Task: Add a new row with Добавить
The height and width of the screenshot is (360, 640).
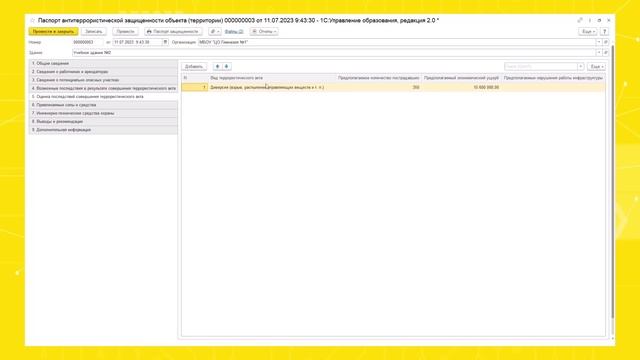Action: (194, 67)
